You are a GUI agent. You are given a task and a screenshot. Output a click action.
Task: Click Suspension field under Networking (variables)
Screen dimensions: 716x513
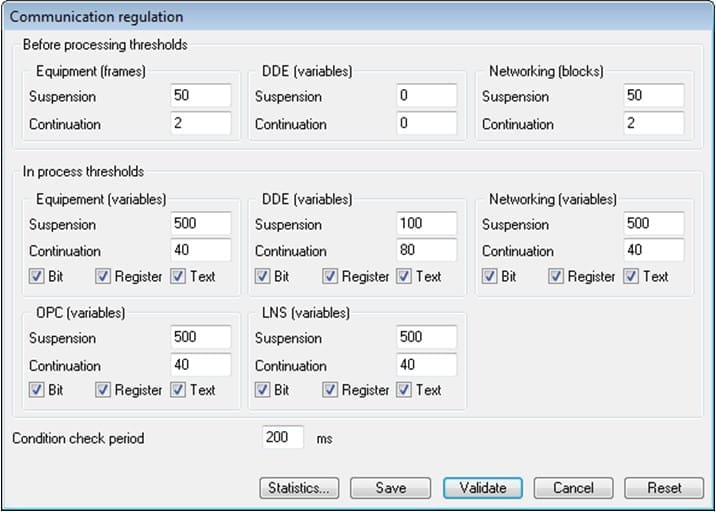[x=653, y=223]
